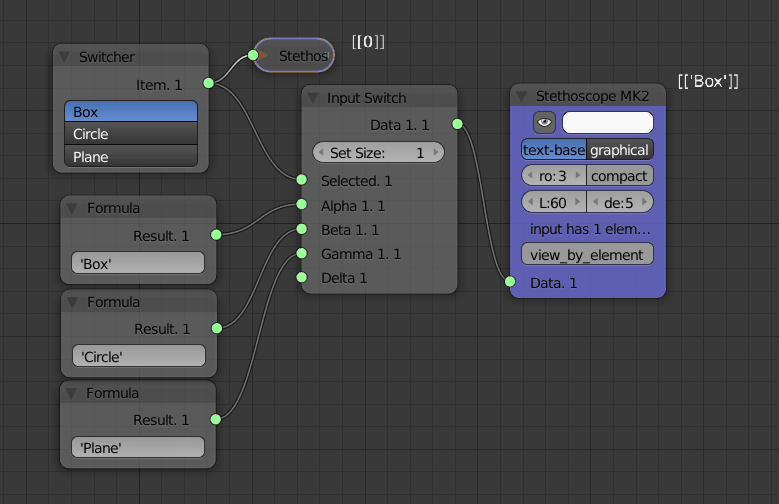
Task: Click the Alpha 1 input socket
Action: (x=302, y=204)
